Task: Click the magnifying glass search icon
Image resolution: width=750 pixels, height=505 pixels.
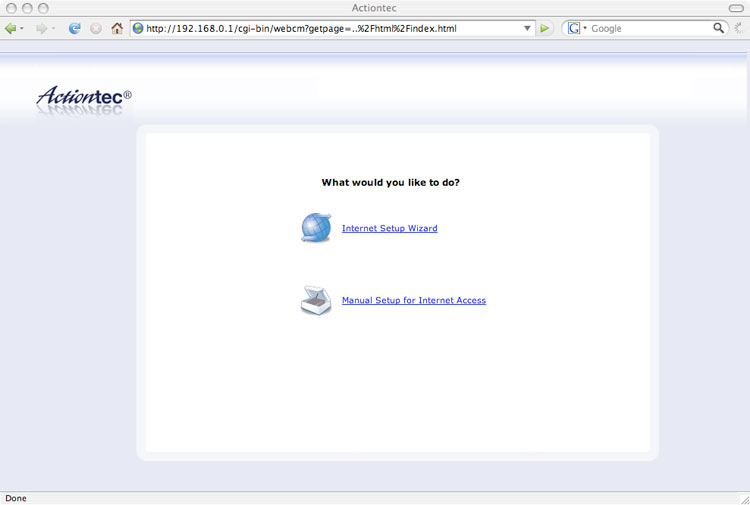Action: [718, 28]
